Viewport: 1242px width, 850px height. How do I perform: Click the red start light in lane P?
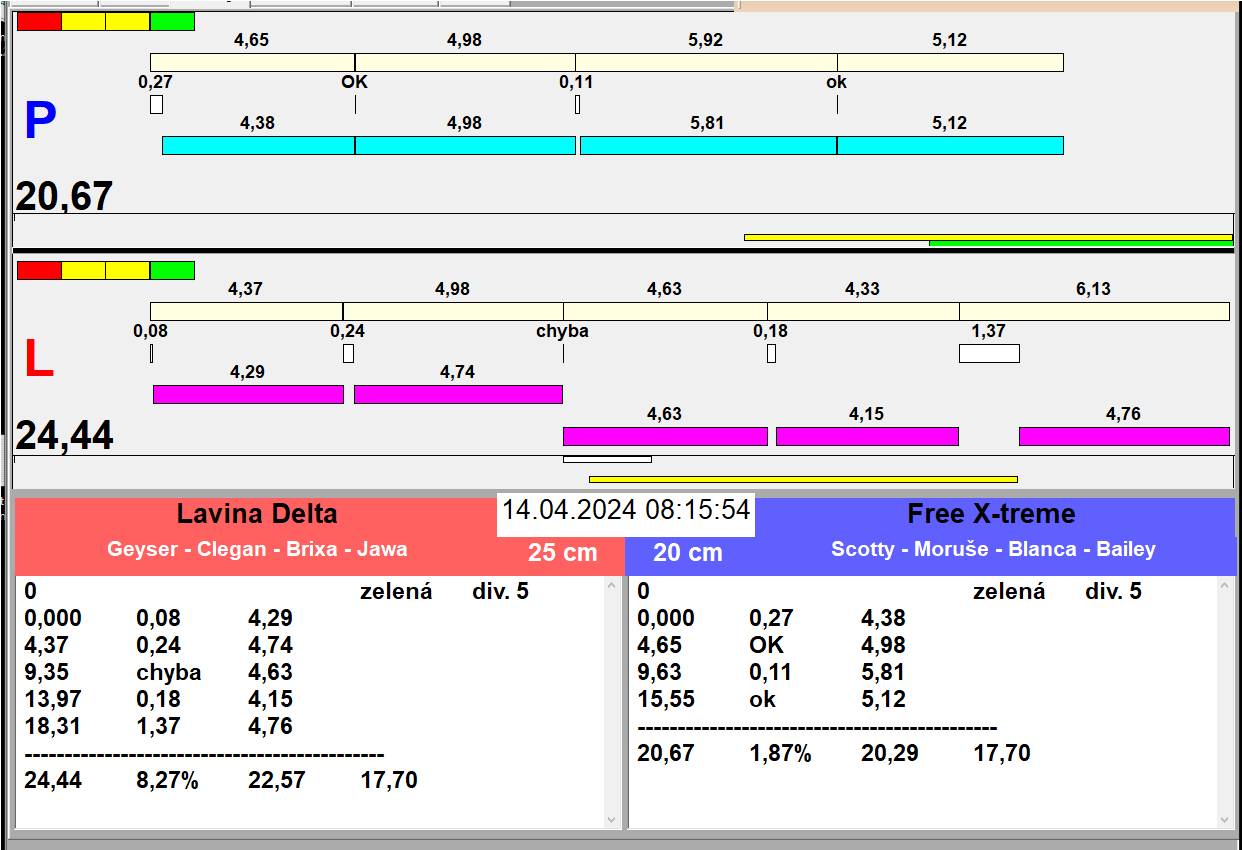(39, 22)
